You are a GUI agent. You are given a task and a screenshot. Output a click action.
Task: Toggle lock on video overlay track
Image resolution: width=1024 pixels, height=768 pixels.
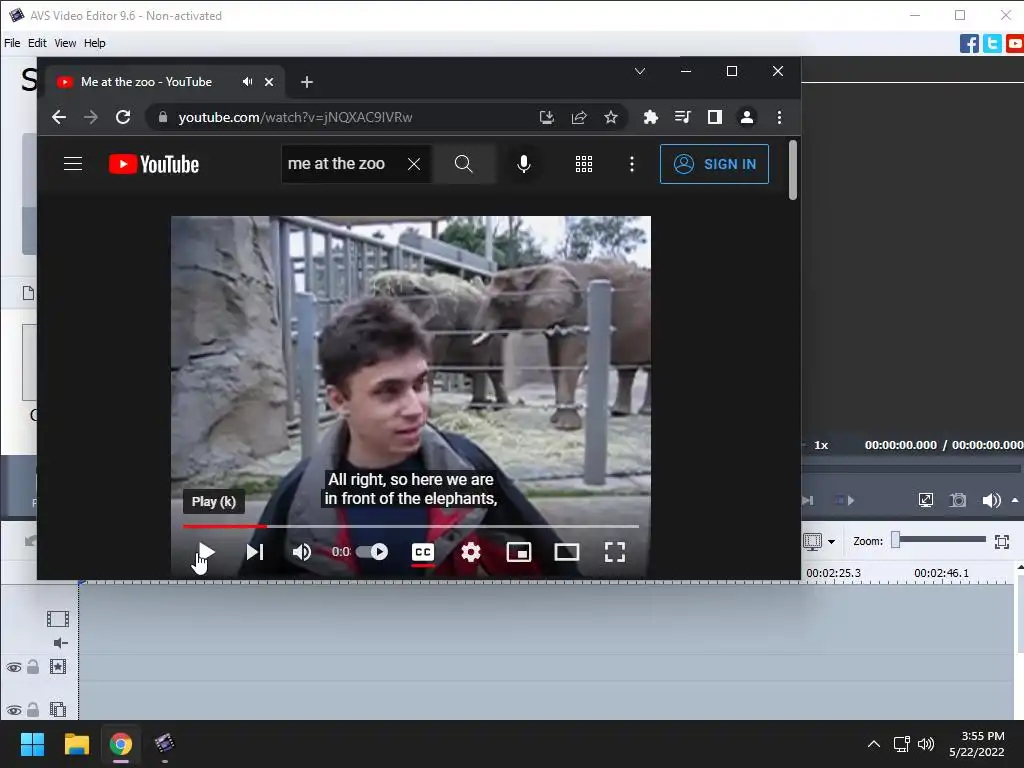(33, 709)
